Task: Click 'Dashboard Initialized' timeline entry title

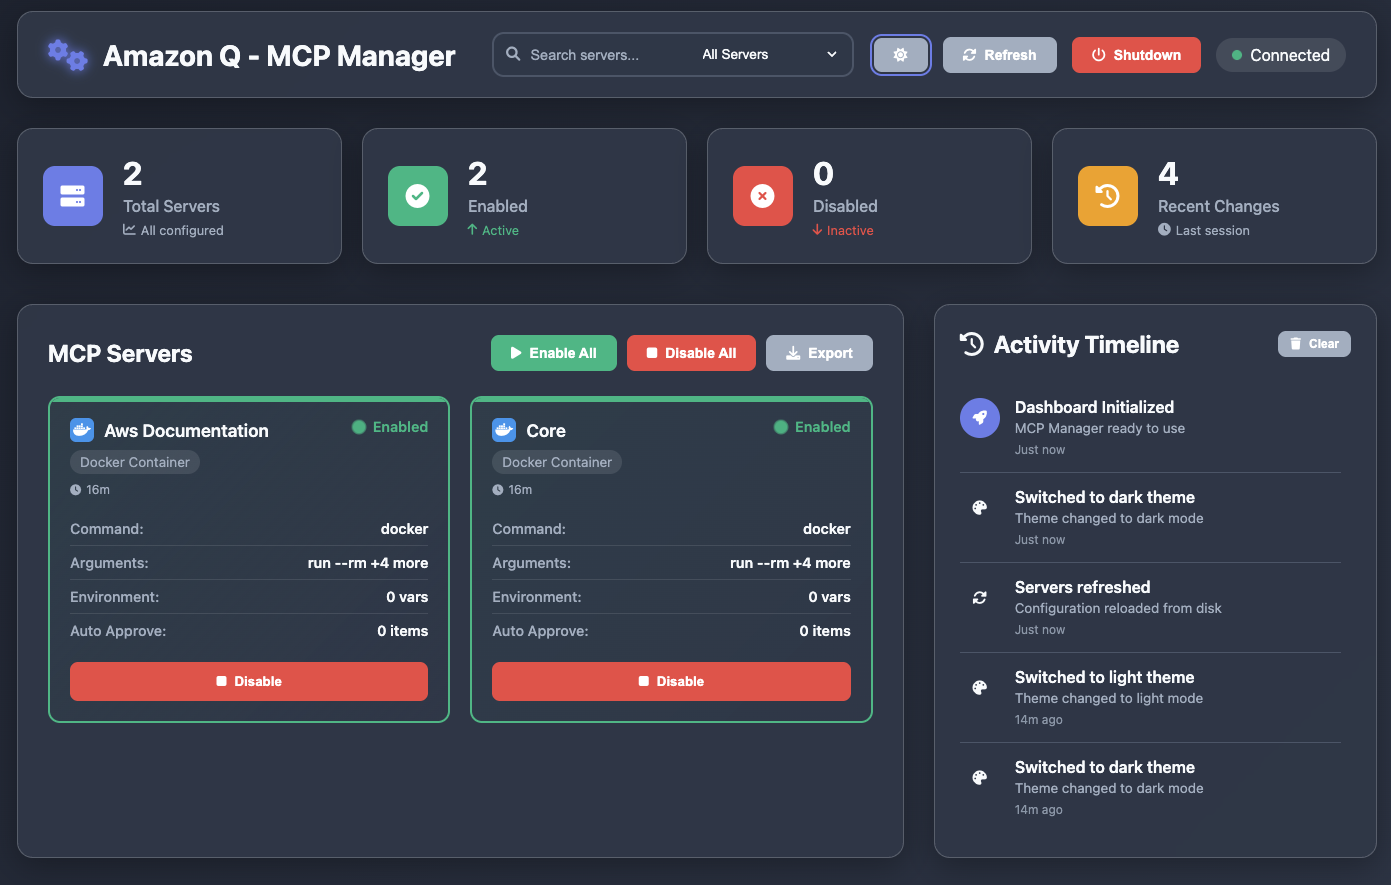Action: pyautogui.click(x=1094, y=407)
